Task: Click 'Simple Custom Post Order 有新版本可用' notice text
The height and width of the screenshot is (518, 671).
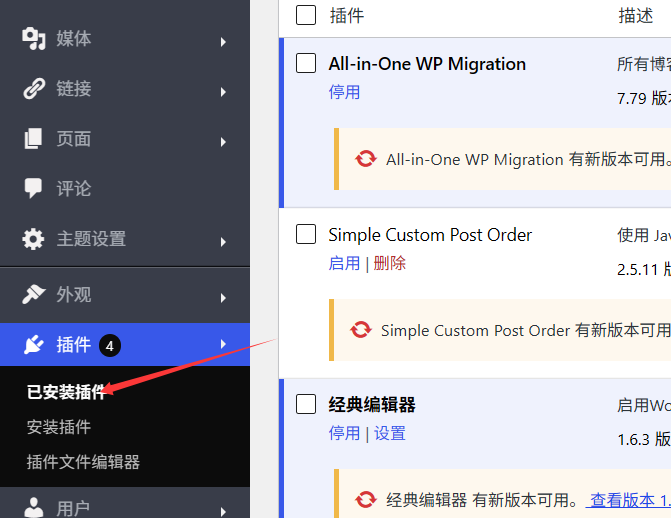Action: point(526,330)
